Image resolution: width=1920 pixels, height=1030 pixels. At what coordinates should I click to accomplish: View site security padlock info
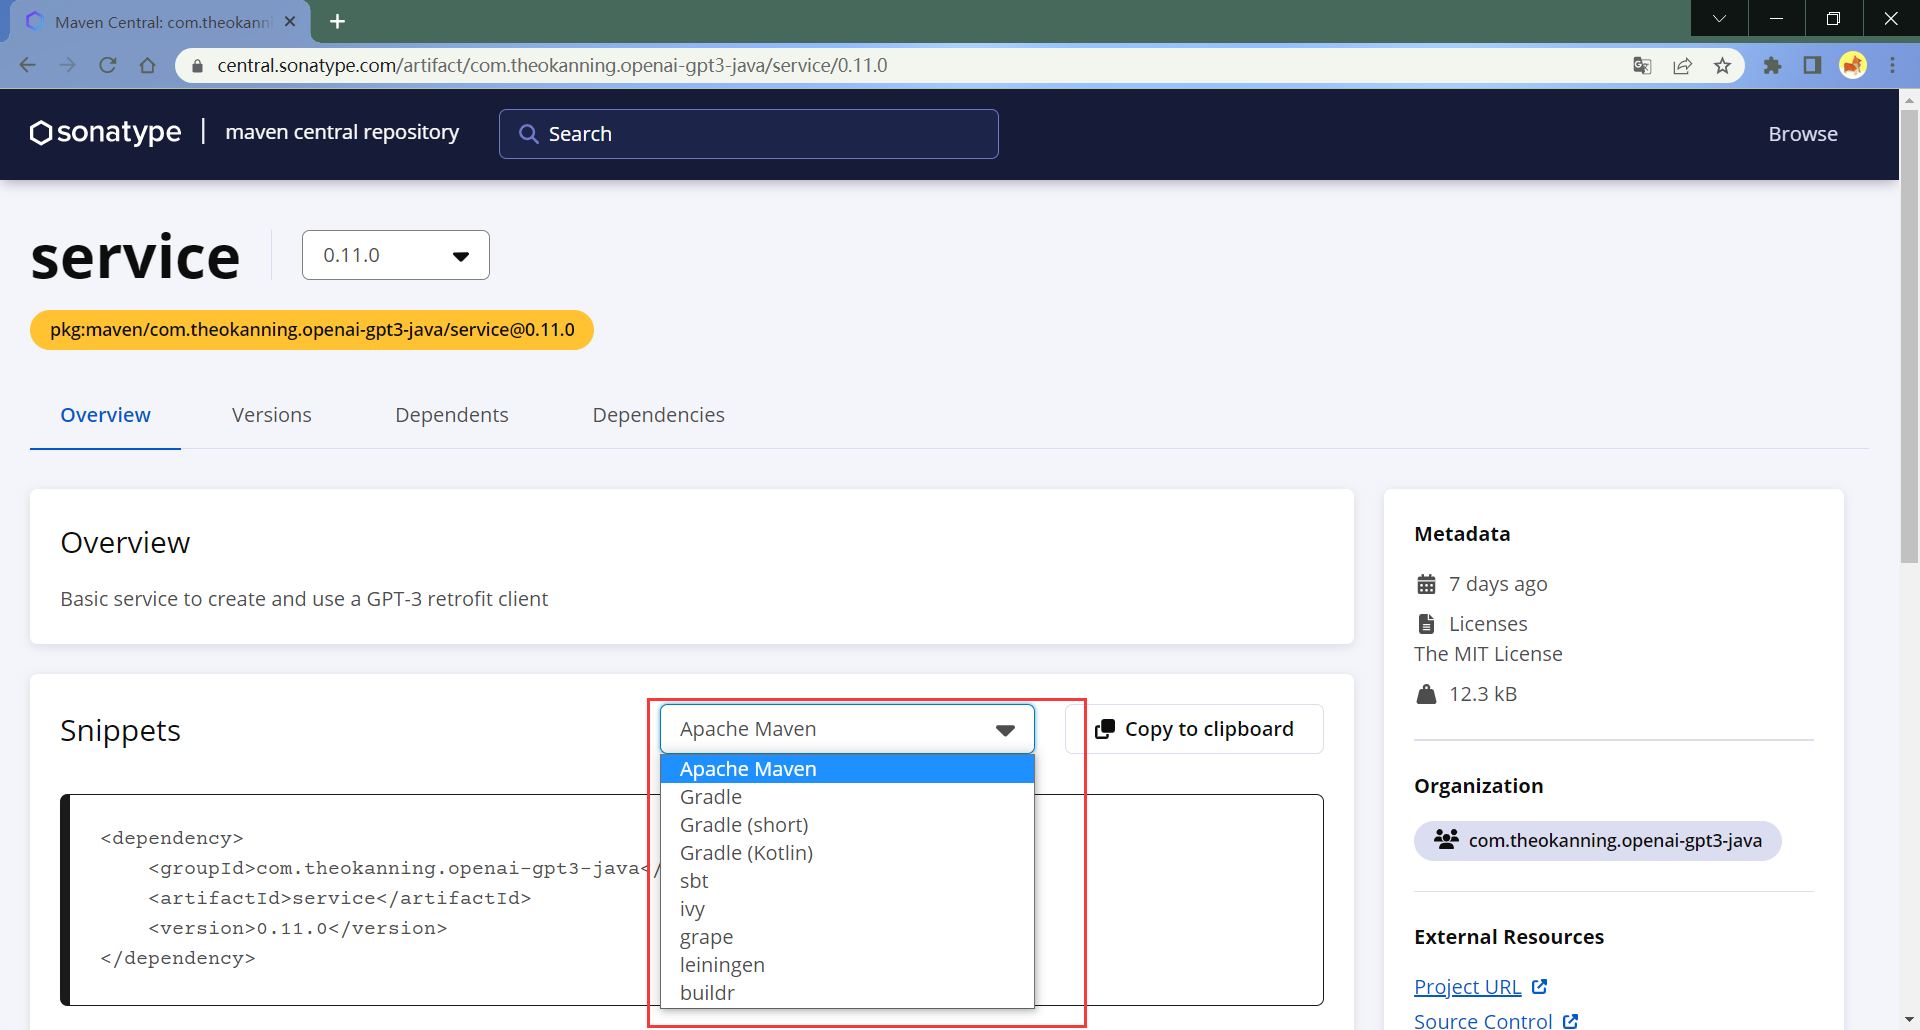[x=197, y=65]
